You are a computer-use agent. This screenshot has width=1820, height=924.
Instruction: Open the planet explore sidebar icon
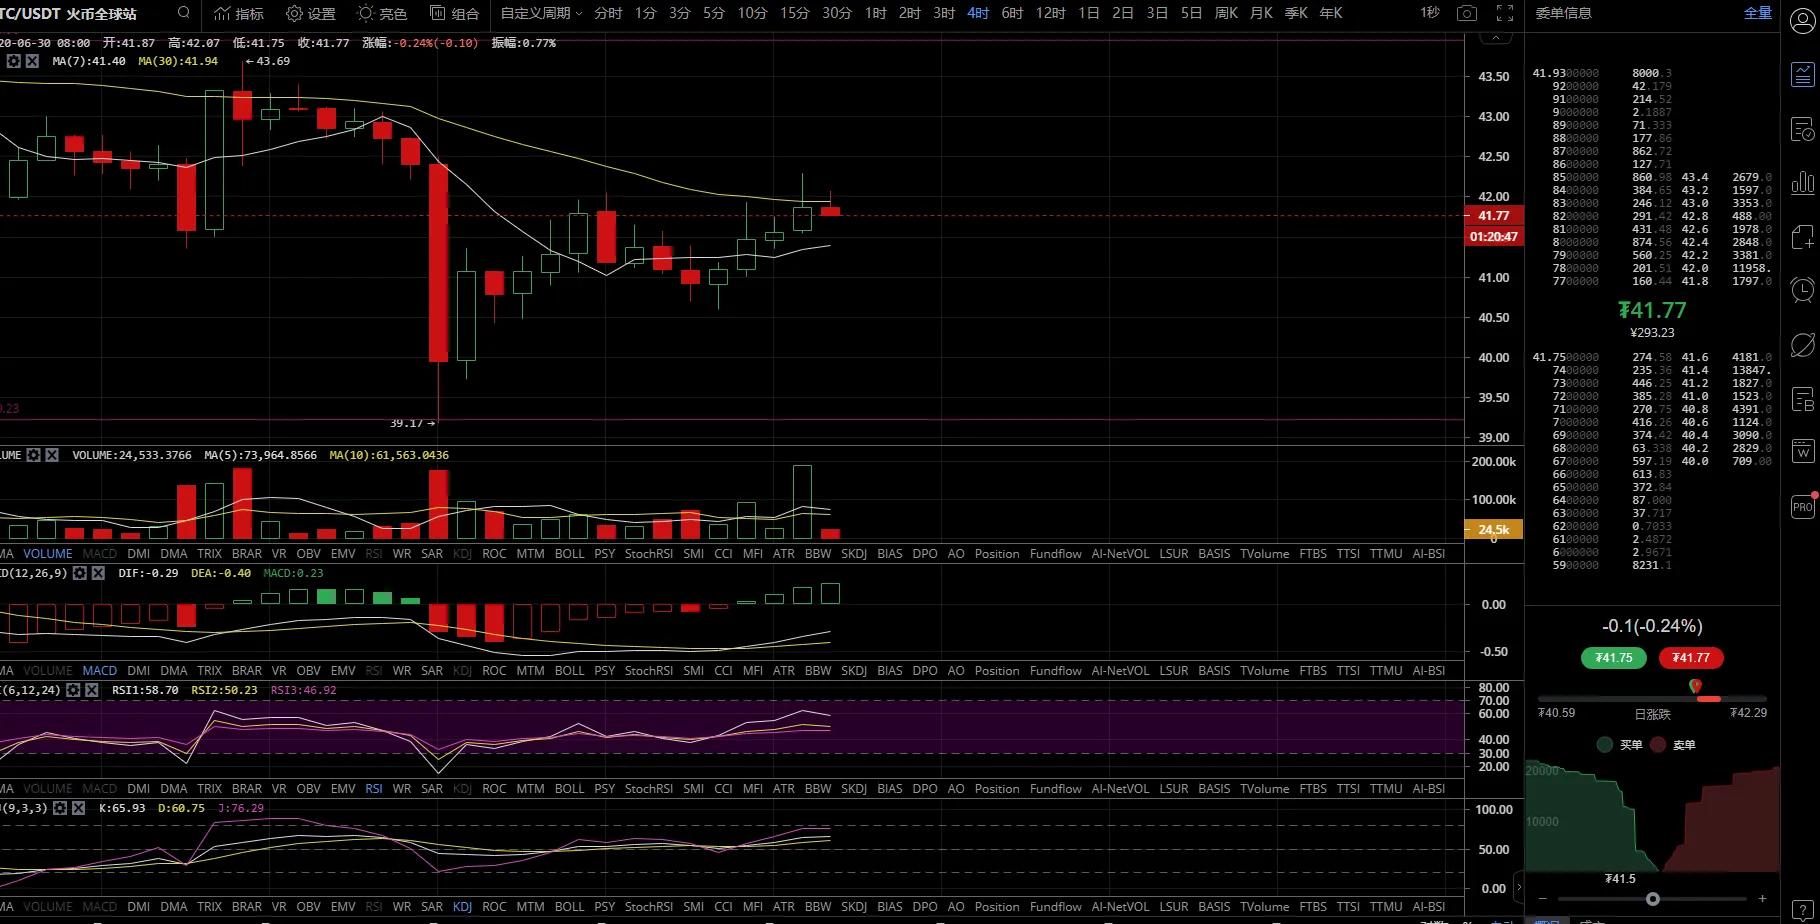pos(1802,345)
